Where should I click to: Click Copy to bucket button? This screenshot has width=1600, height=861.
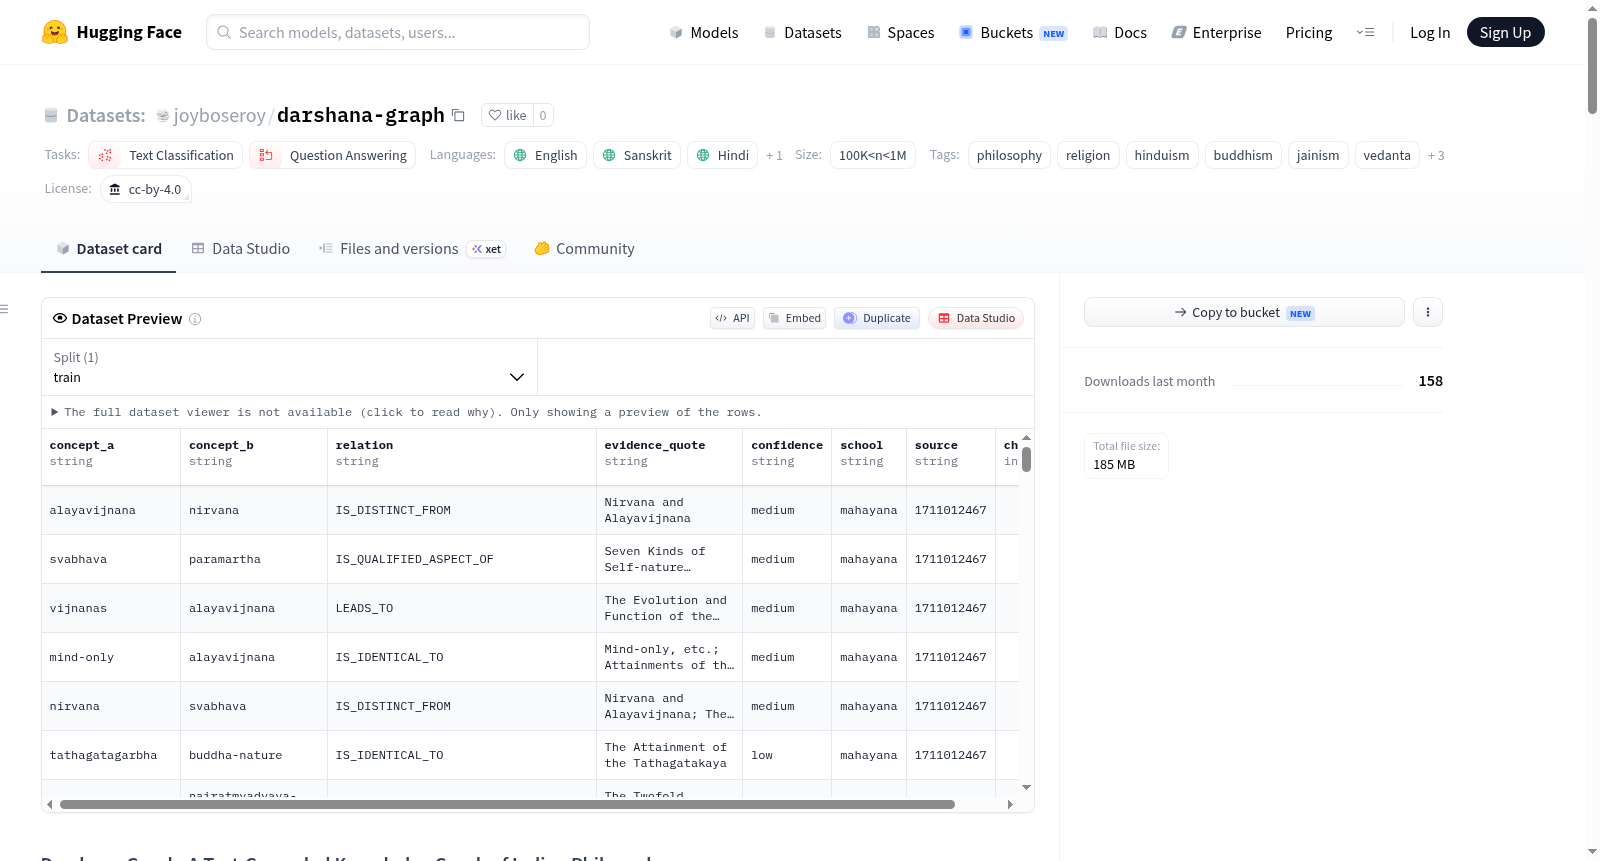1244,312
